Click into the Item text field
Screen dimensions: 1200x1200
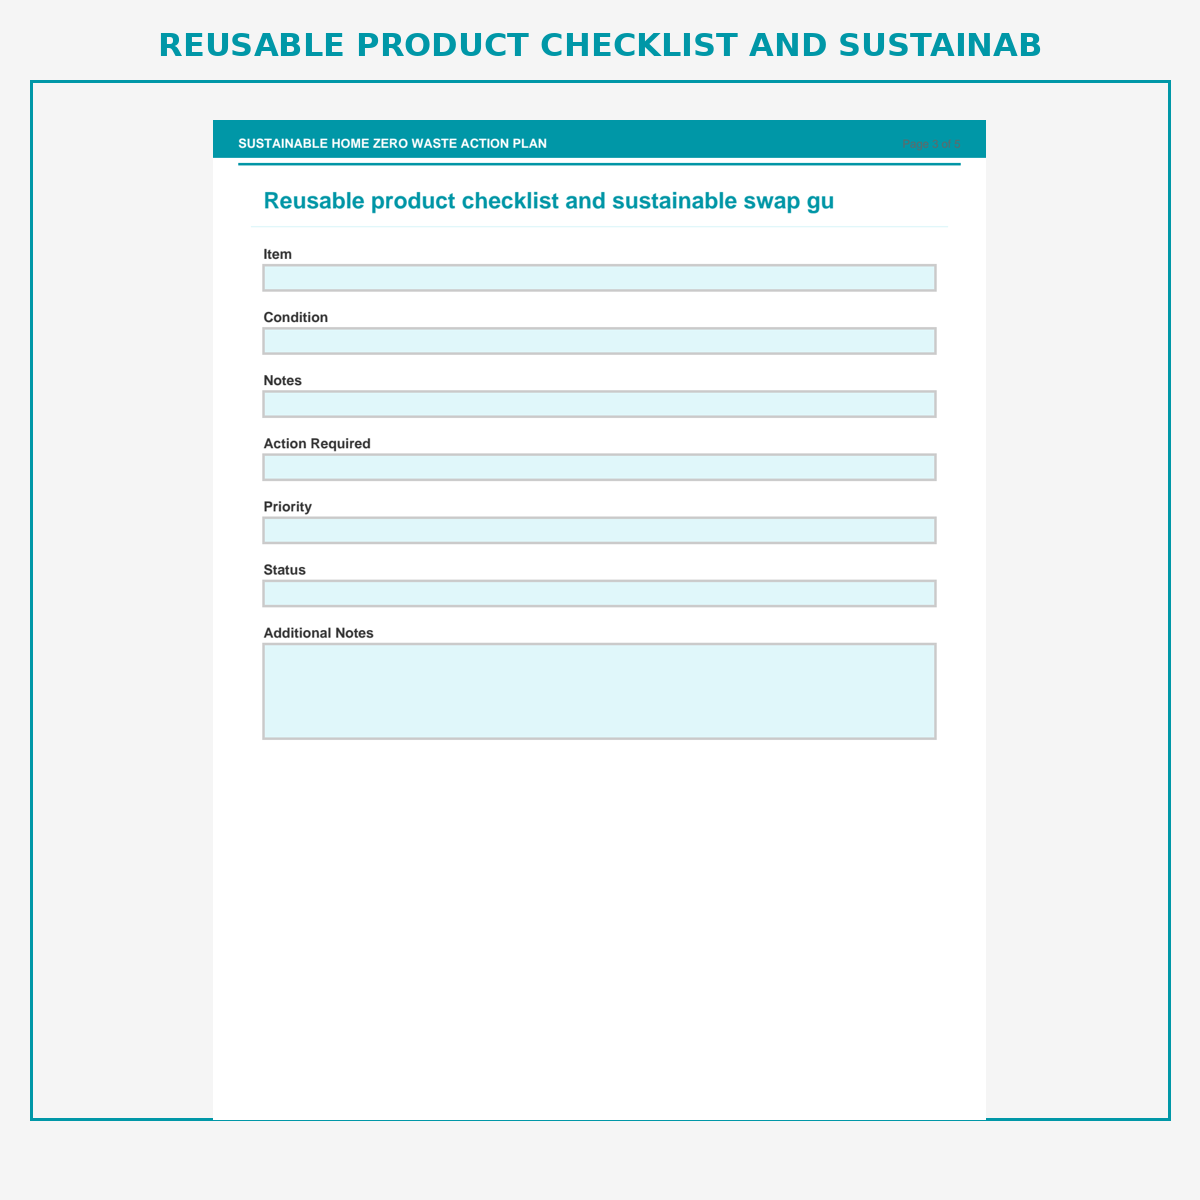(599, 278)
